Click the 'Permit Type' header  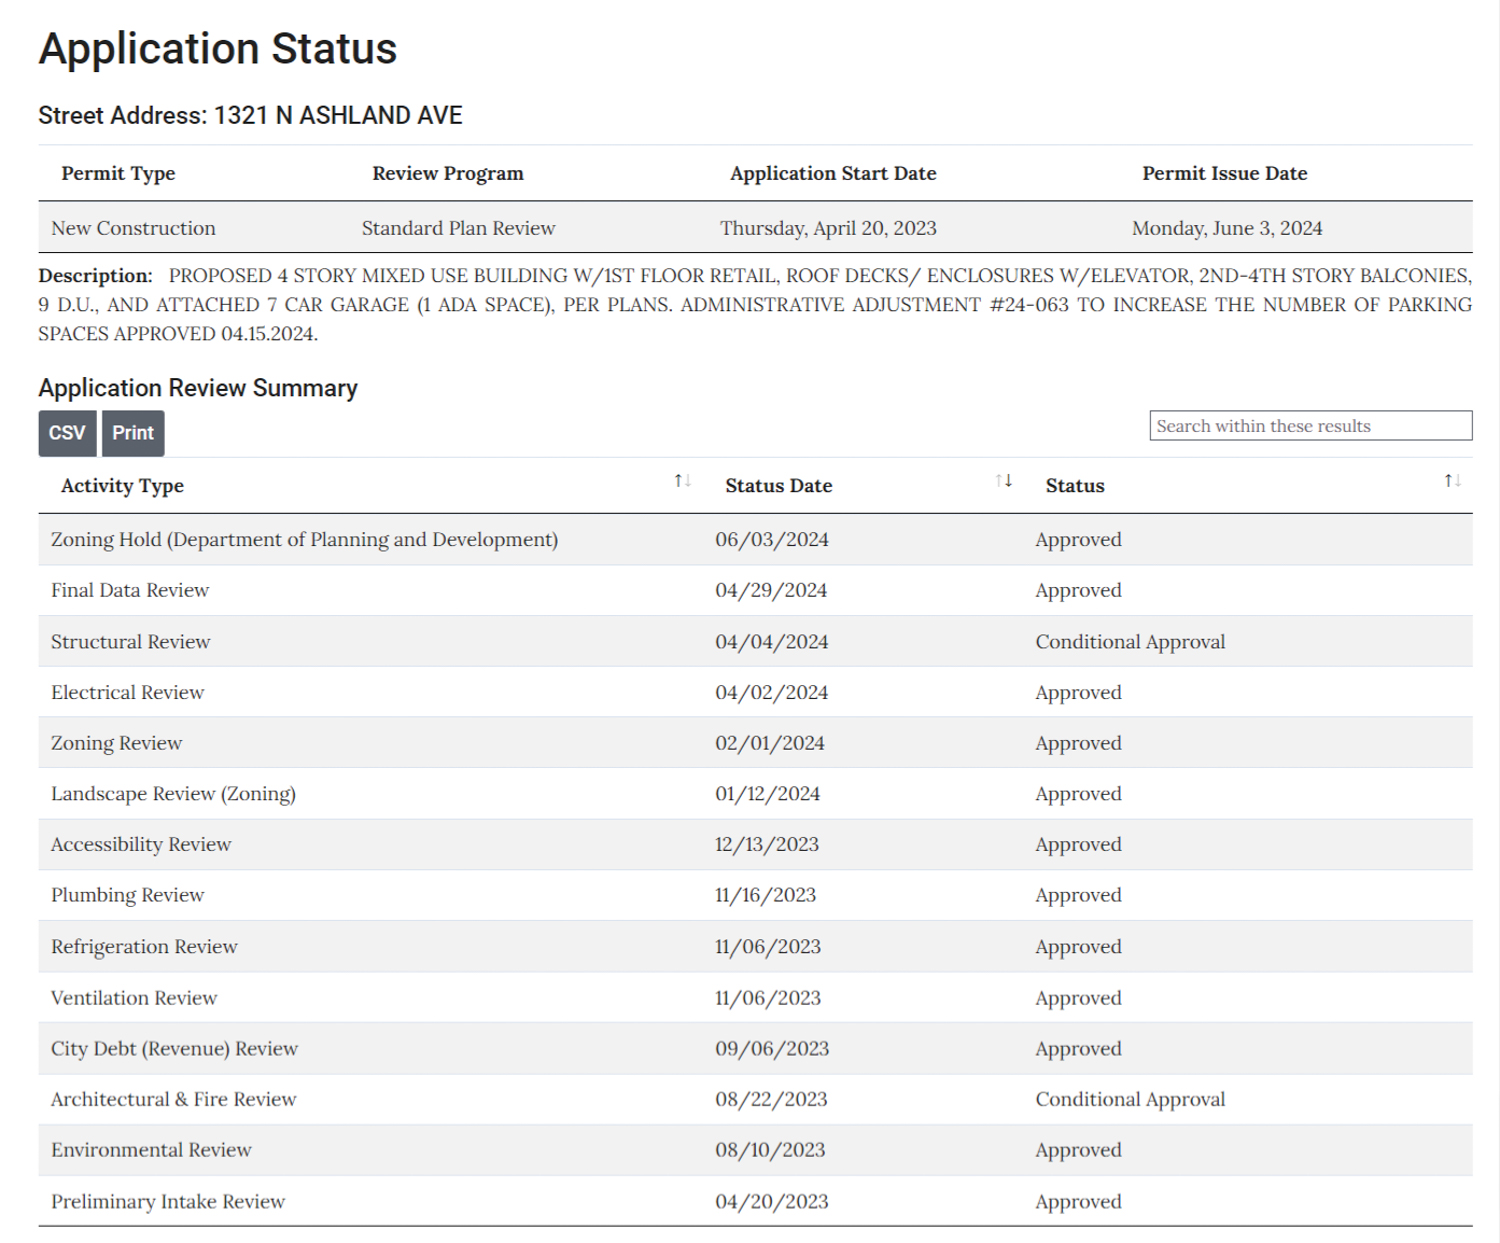(118, 173)
